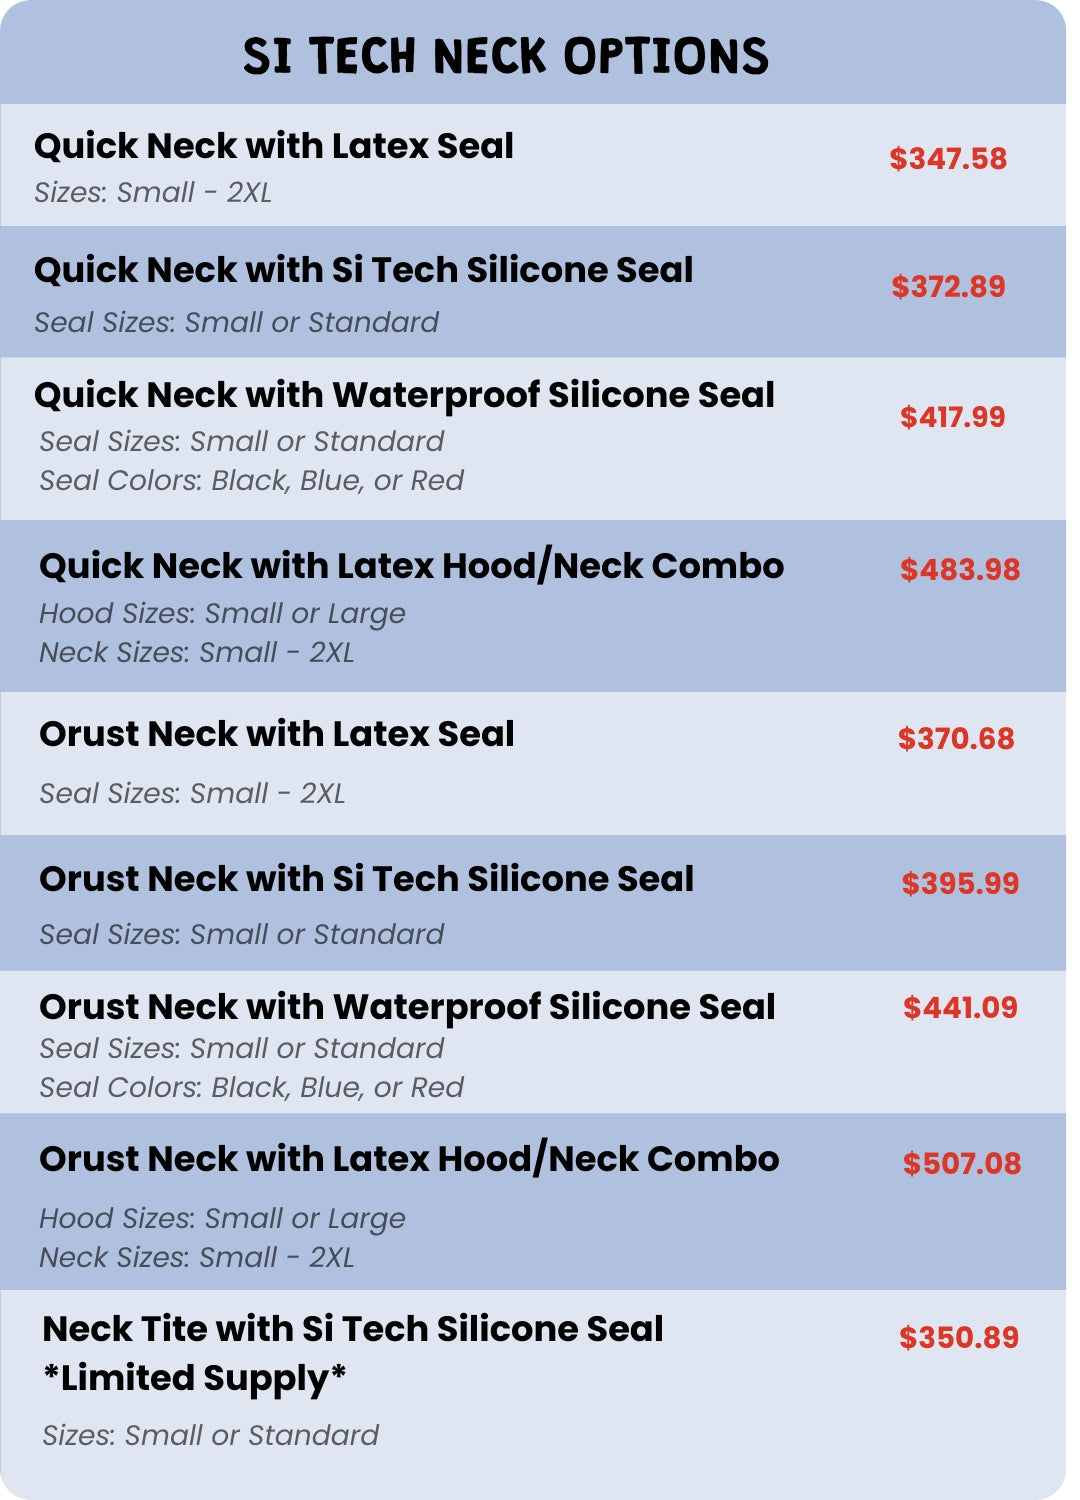The height and width of the screenshot is (1500, 1080).
Task: Click the $370.68 price
Action: (x=955, y=739)
